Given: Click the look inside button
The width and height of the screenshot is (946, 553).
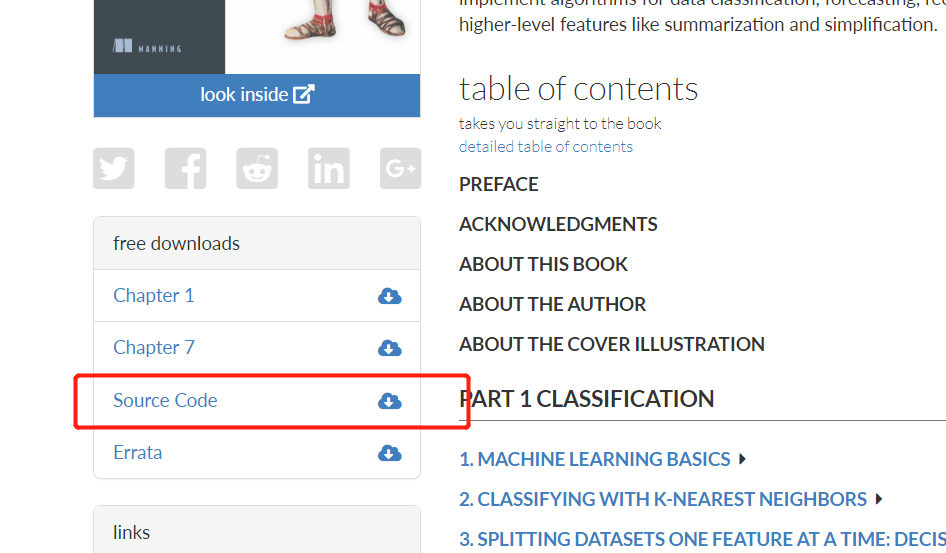Looking at the screenshot, I should (x=257, y=95).
